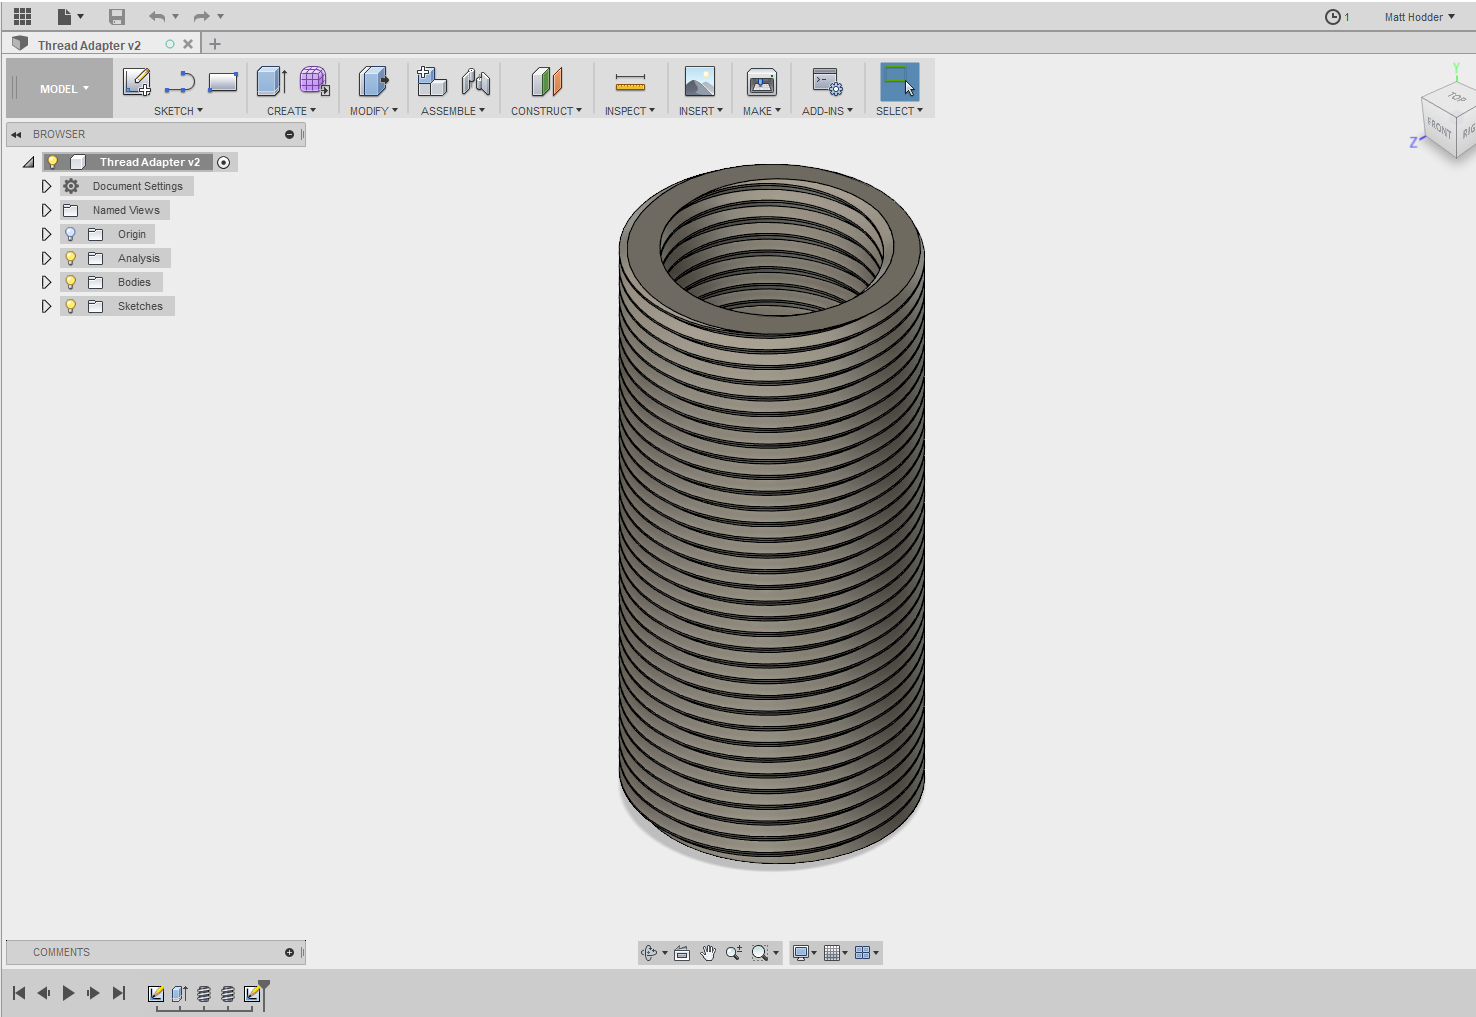
Task: Expand the Bodies folder
Action: pyautogui.click(x=46, y=282)
